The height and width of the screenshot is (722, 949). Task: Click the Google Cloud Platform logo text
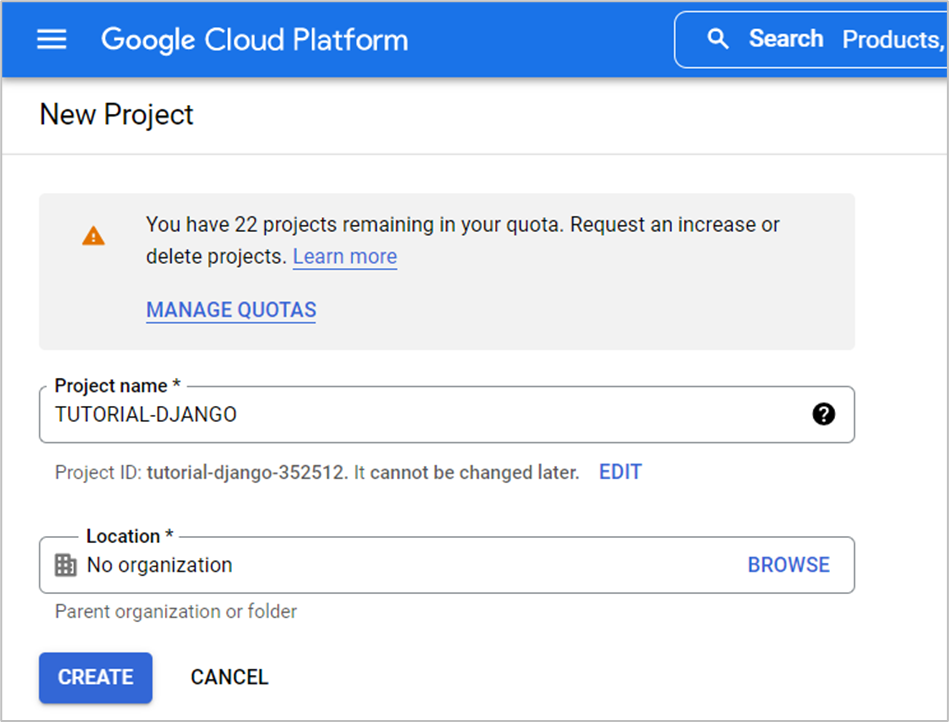[x=254, y=40]
